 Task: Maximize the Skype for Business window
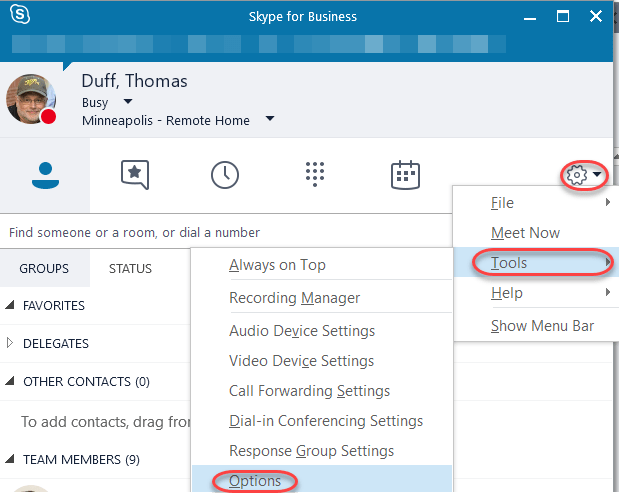coord(563,17)
